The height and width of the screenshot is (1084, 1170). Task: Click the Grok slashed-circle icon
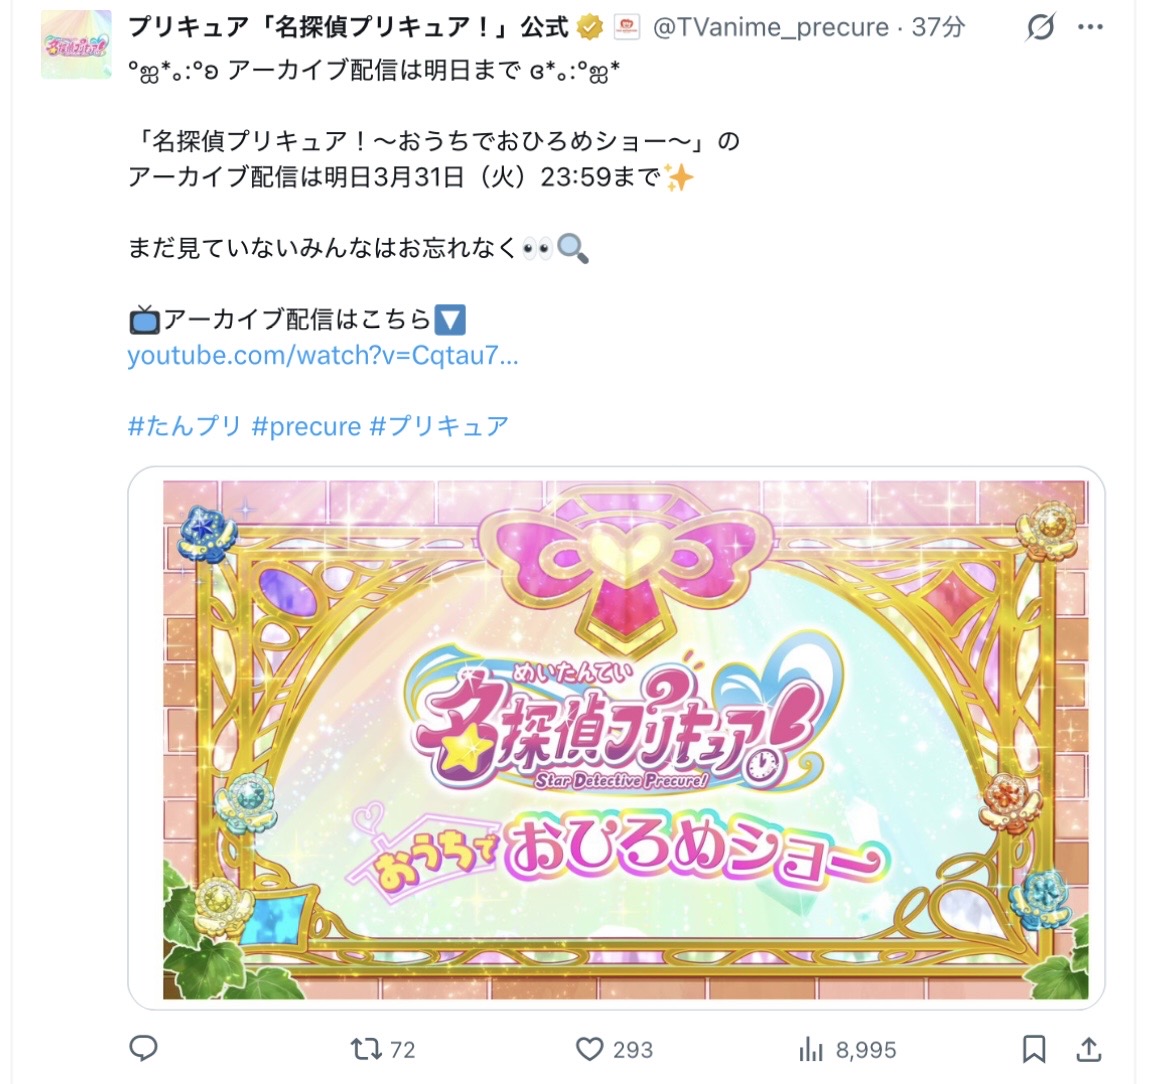(1039, 28)
